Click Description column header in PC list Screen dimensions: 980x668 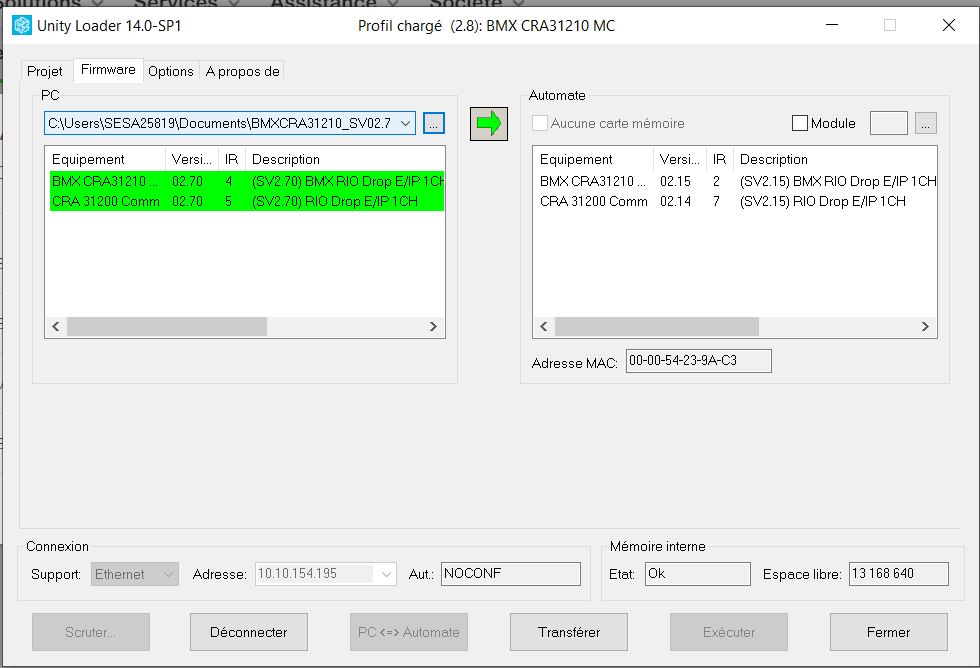[345, 159]
